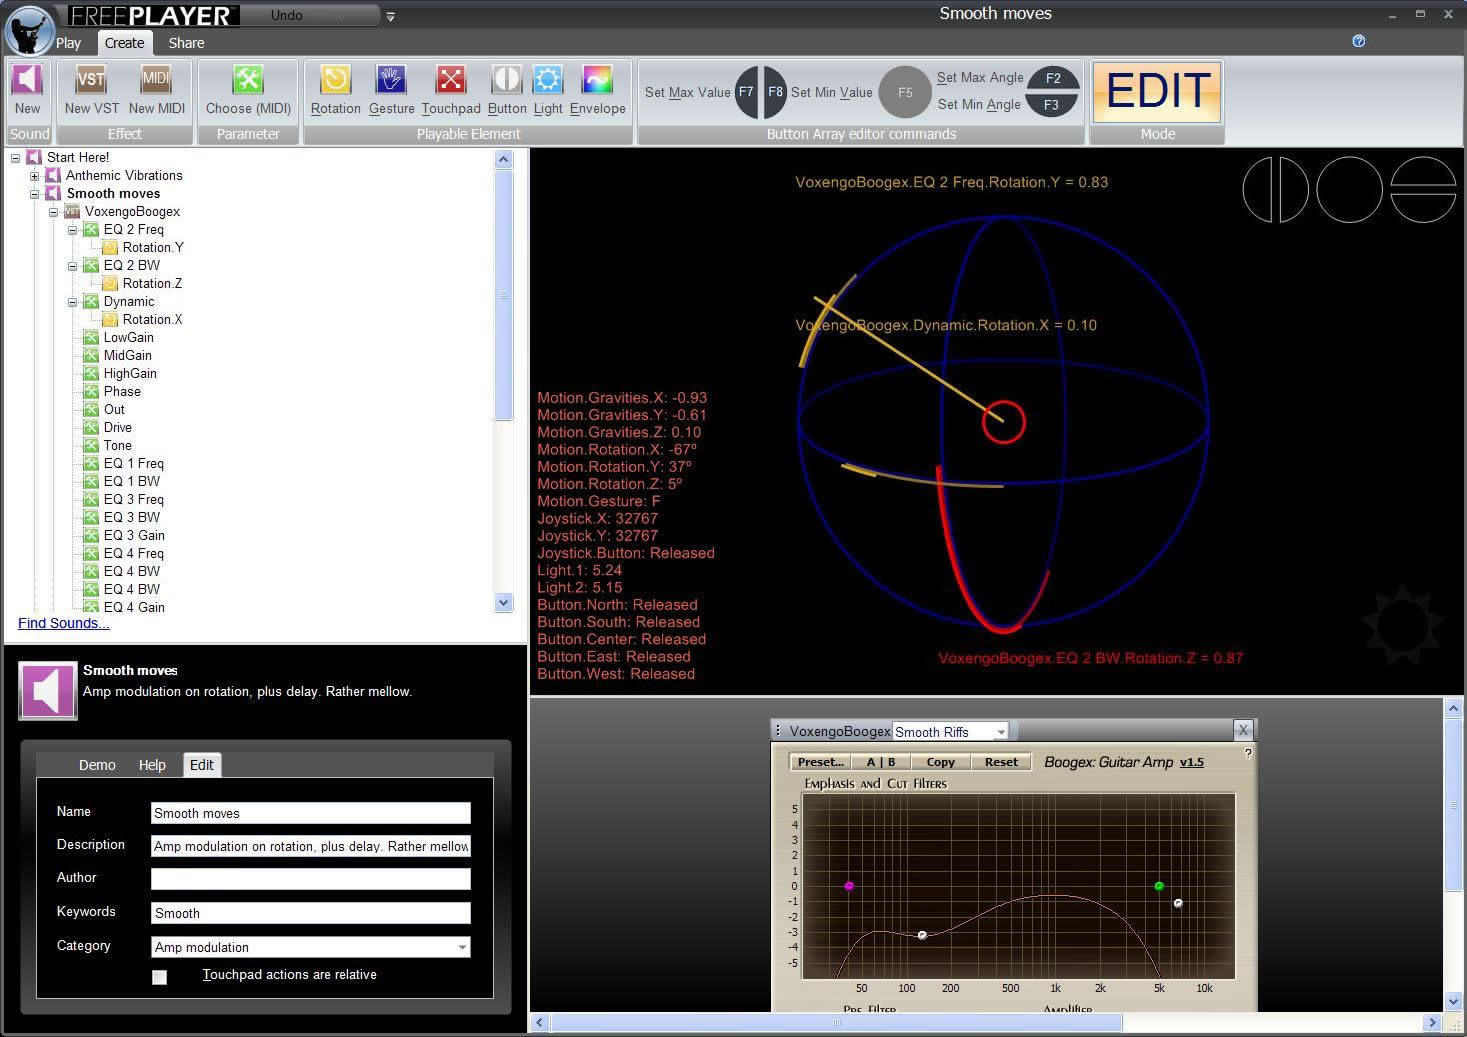This screenshot has width=1467, height=1037.
Task: Click the FreePlayer application logo button
Action: (x=29, y=29)
